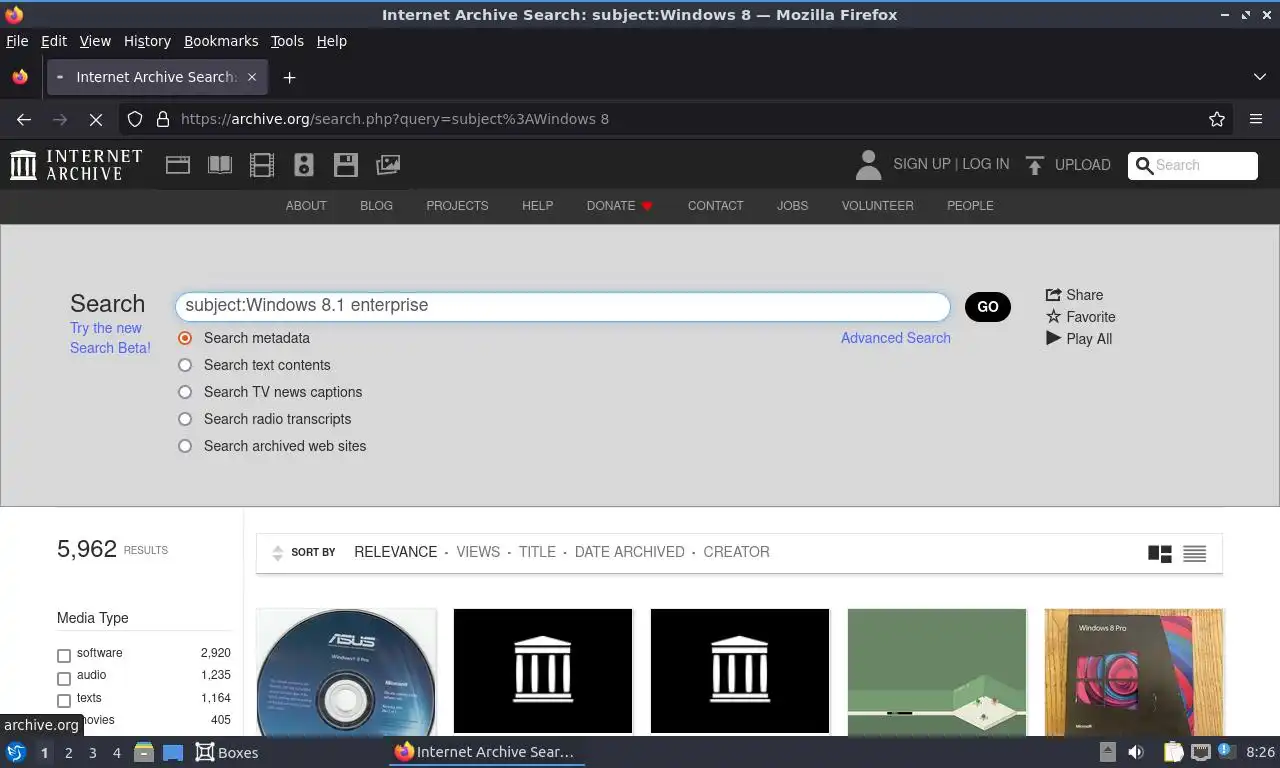This screenshot has height=768, width=1280.
Task: Check the software media type filter
Action: point(64,656)
